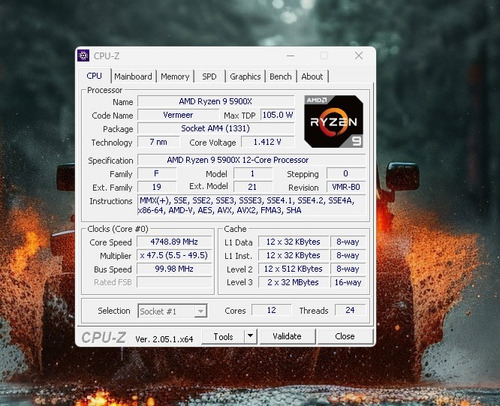Viewport: 500px width, 406px height.
Task: Click the empty Rated FSB field
Action: [174, 282]
